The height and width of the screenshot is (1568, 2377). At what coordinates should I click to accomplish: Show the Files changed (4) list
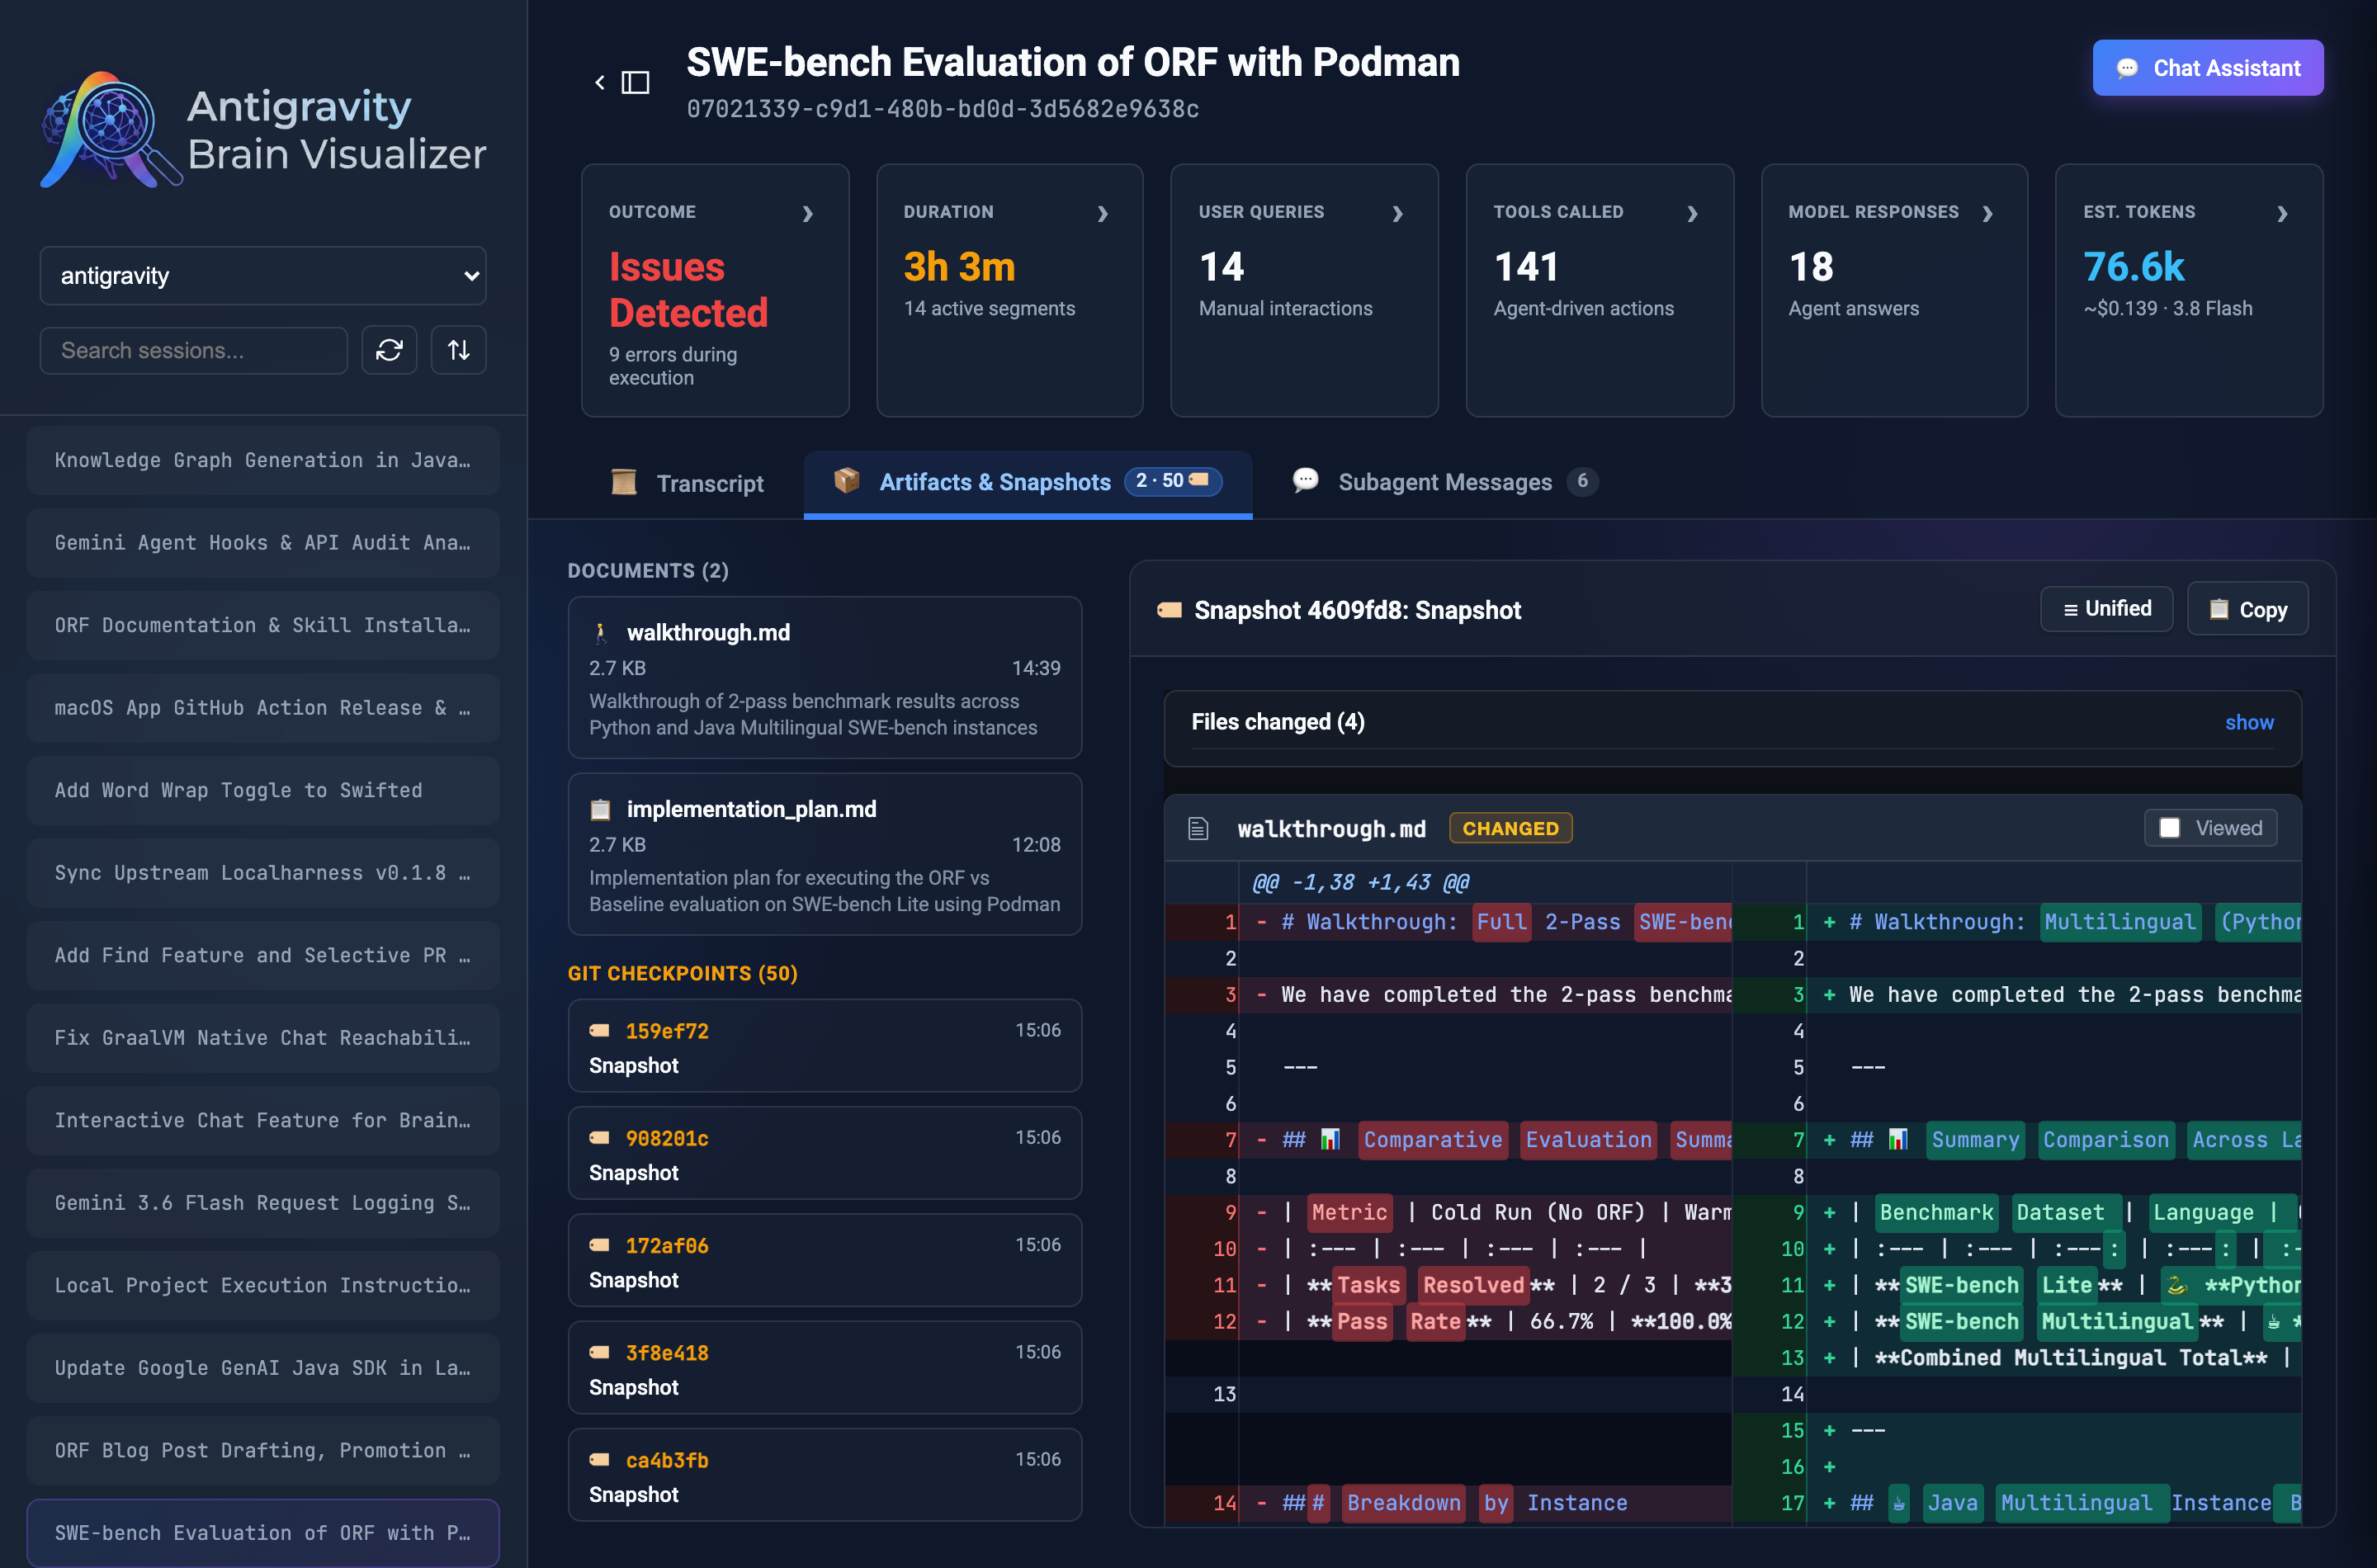(2249, 722)
